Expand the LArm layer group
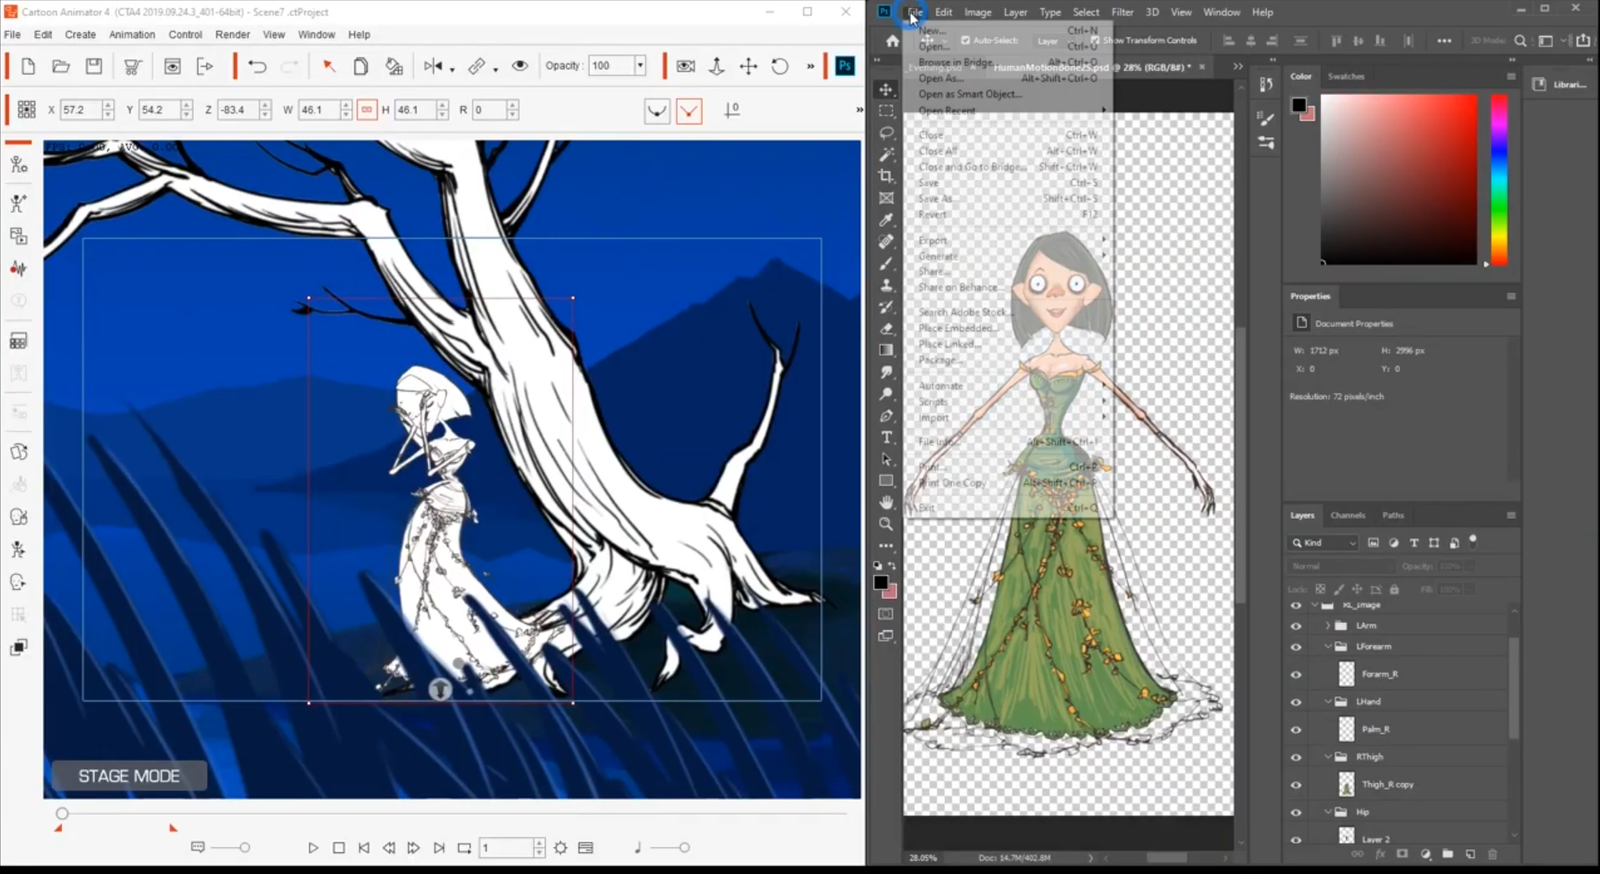 (x=1328, y=626)
